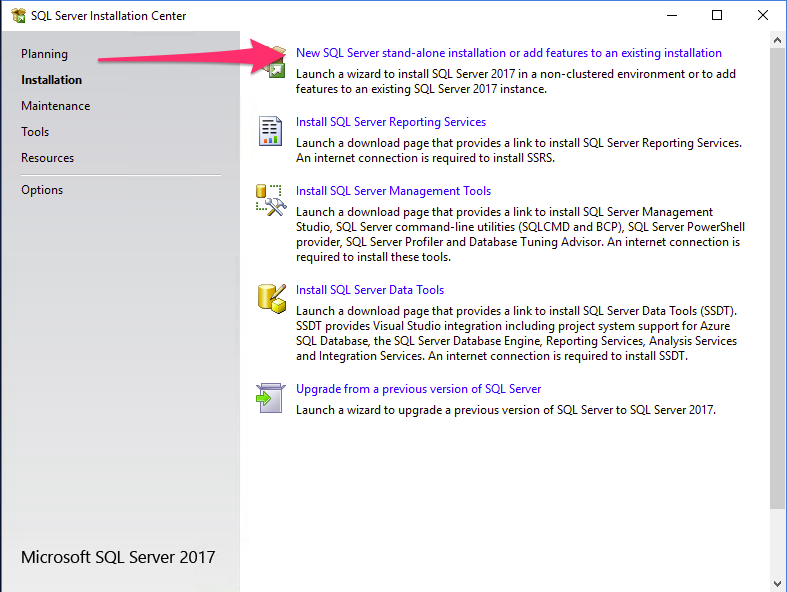787x592 pixels.
Task: Click the Management Tools hammer and wrench icon
Action: 271,200
